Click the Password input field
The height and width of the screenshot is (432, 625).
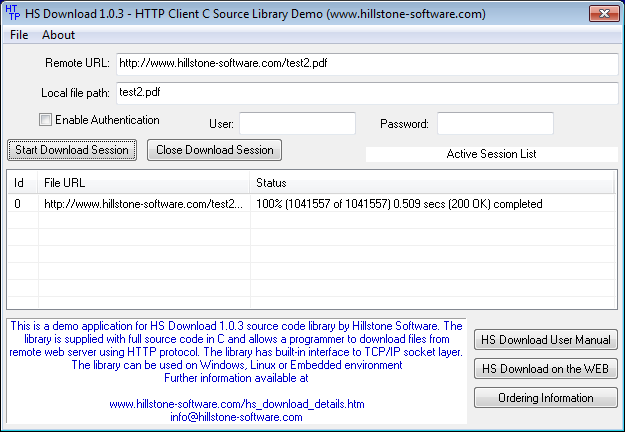click(495, 124)
